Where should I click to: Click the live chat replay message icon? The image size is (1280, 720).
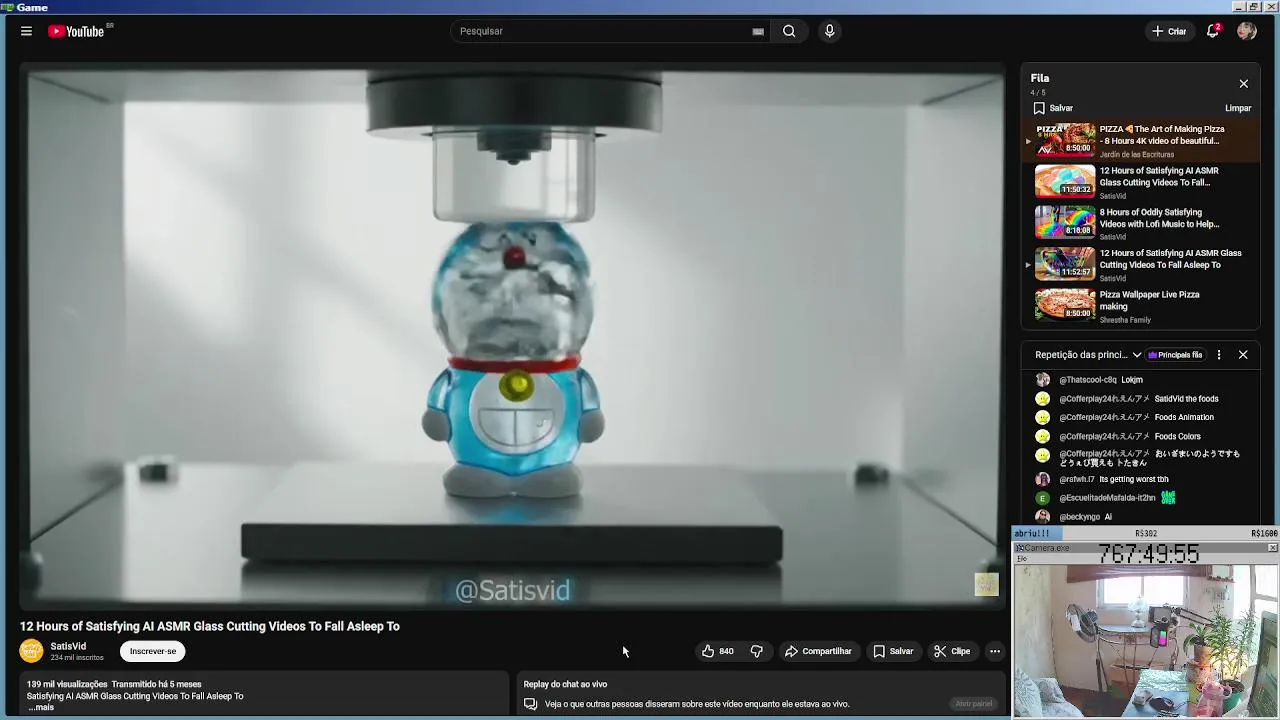(531, 704)
